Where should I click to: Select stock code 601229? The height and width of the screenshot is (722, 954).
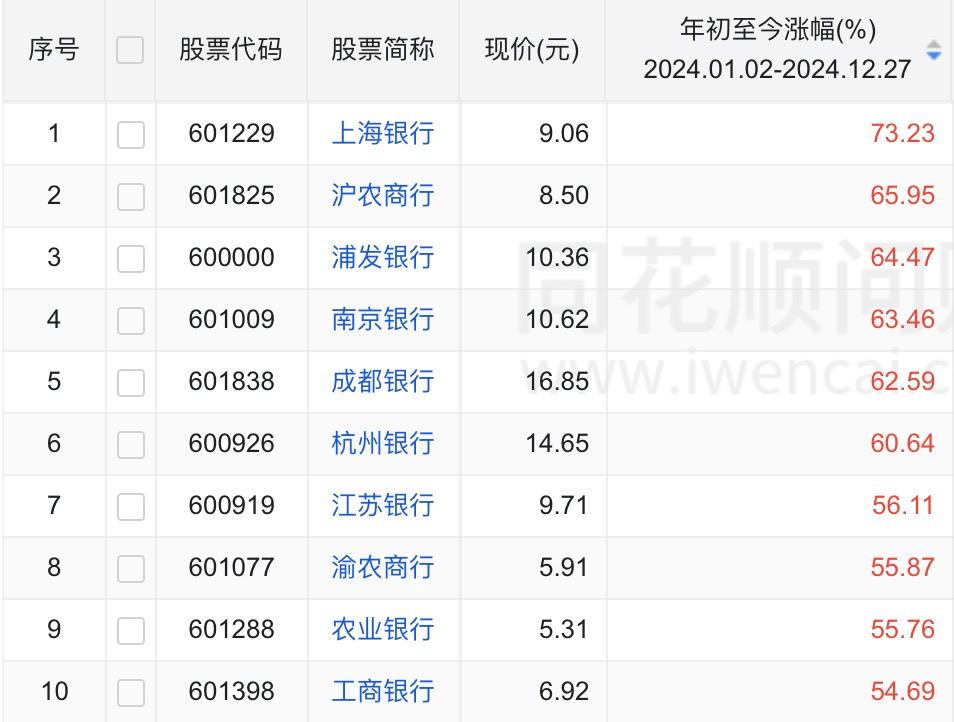click(x=231, y=133)
